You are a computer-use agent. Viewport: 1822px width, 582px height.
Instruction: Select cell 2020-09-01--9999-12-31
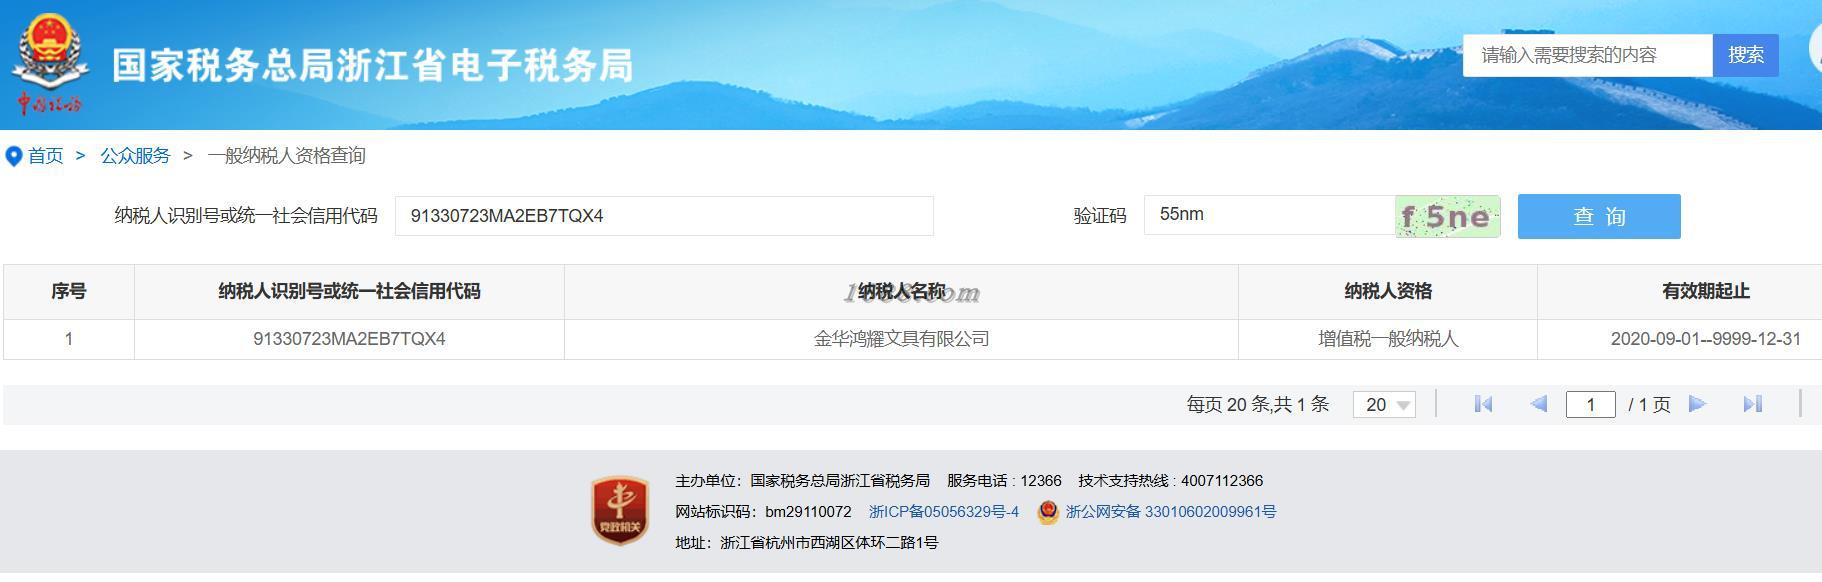(1705, 339)
